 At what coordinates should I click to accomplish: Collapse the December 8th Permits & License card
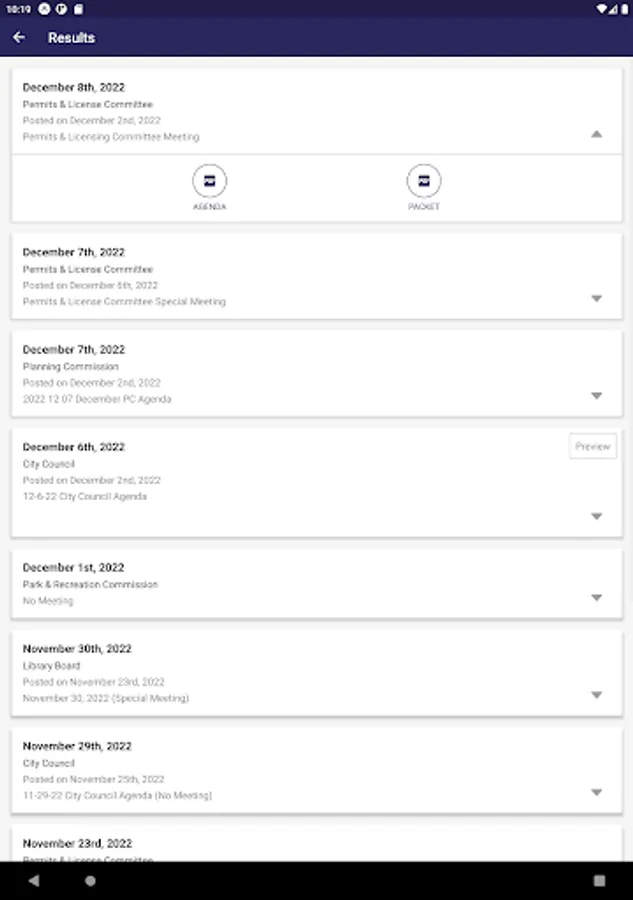[596, 134]
